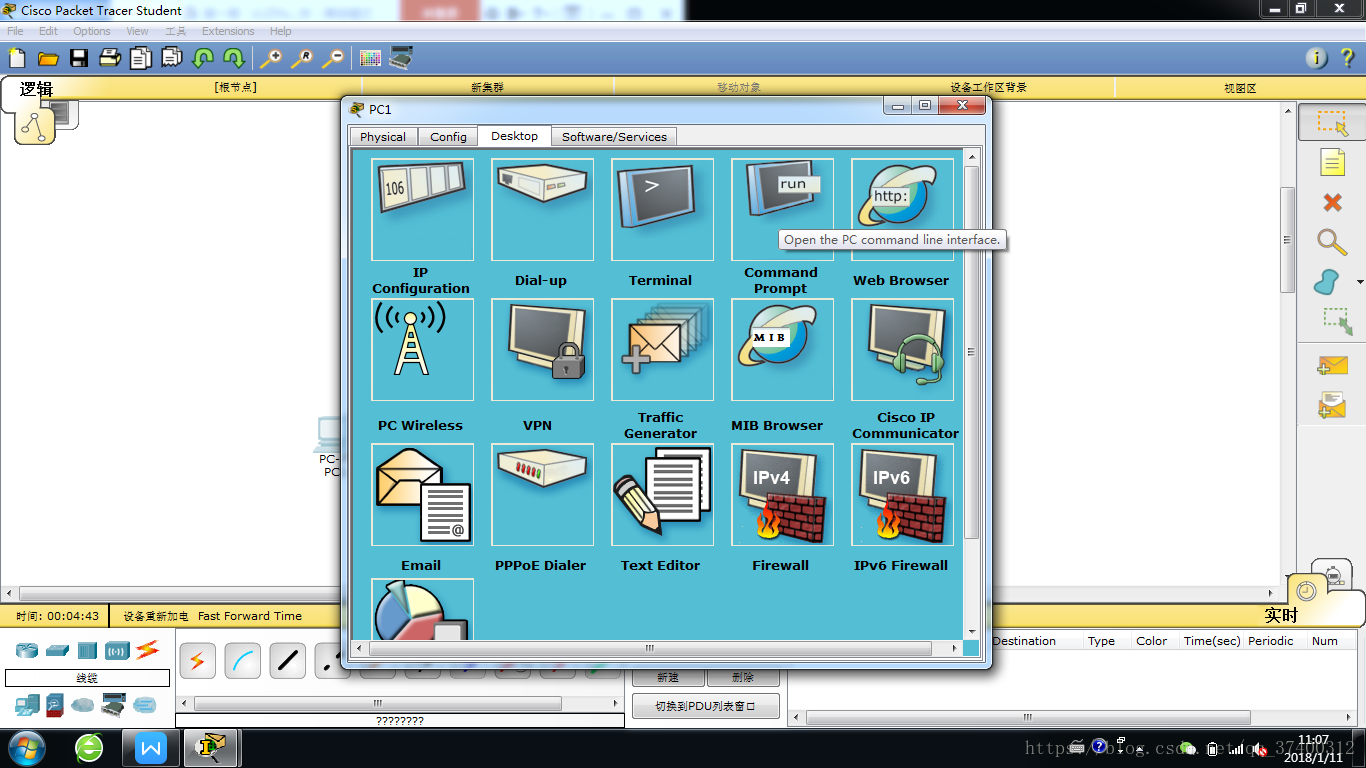Open the Drawing Palette toolbar icon
1366x768 pixels.
pos(370,58)
